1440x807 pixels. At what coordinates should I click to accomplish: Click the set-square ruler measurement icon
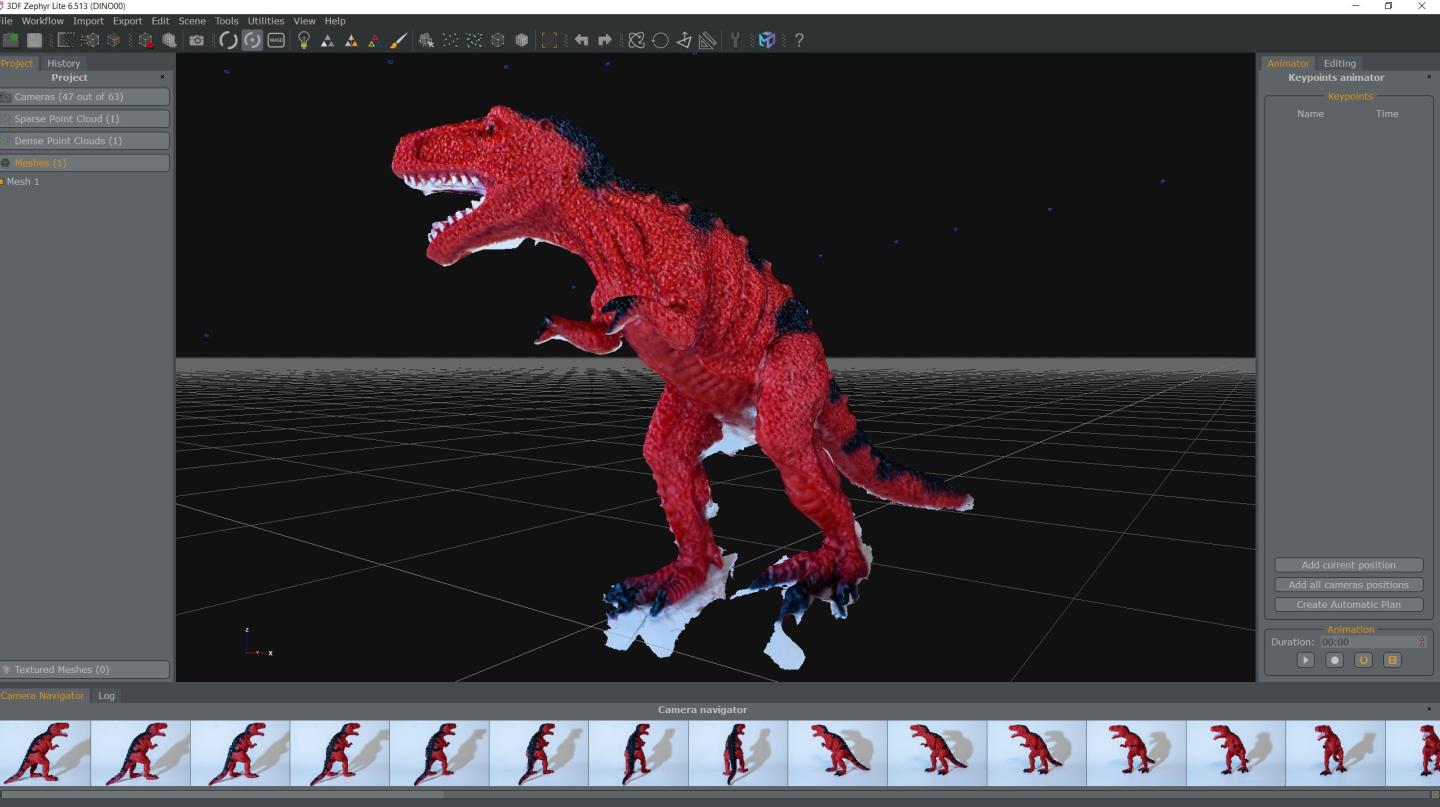[708, 40]
